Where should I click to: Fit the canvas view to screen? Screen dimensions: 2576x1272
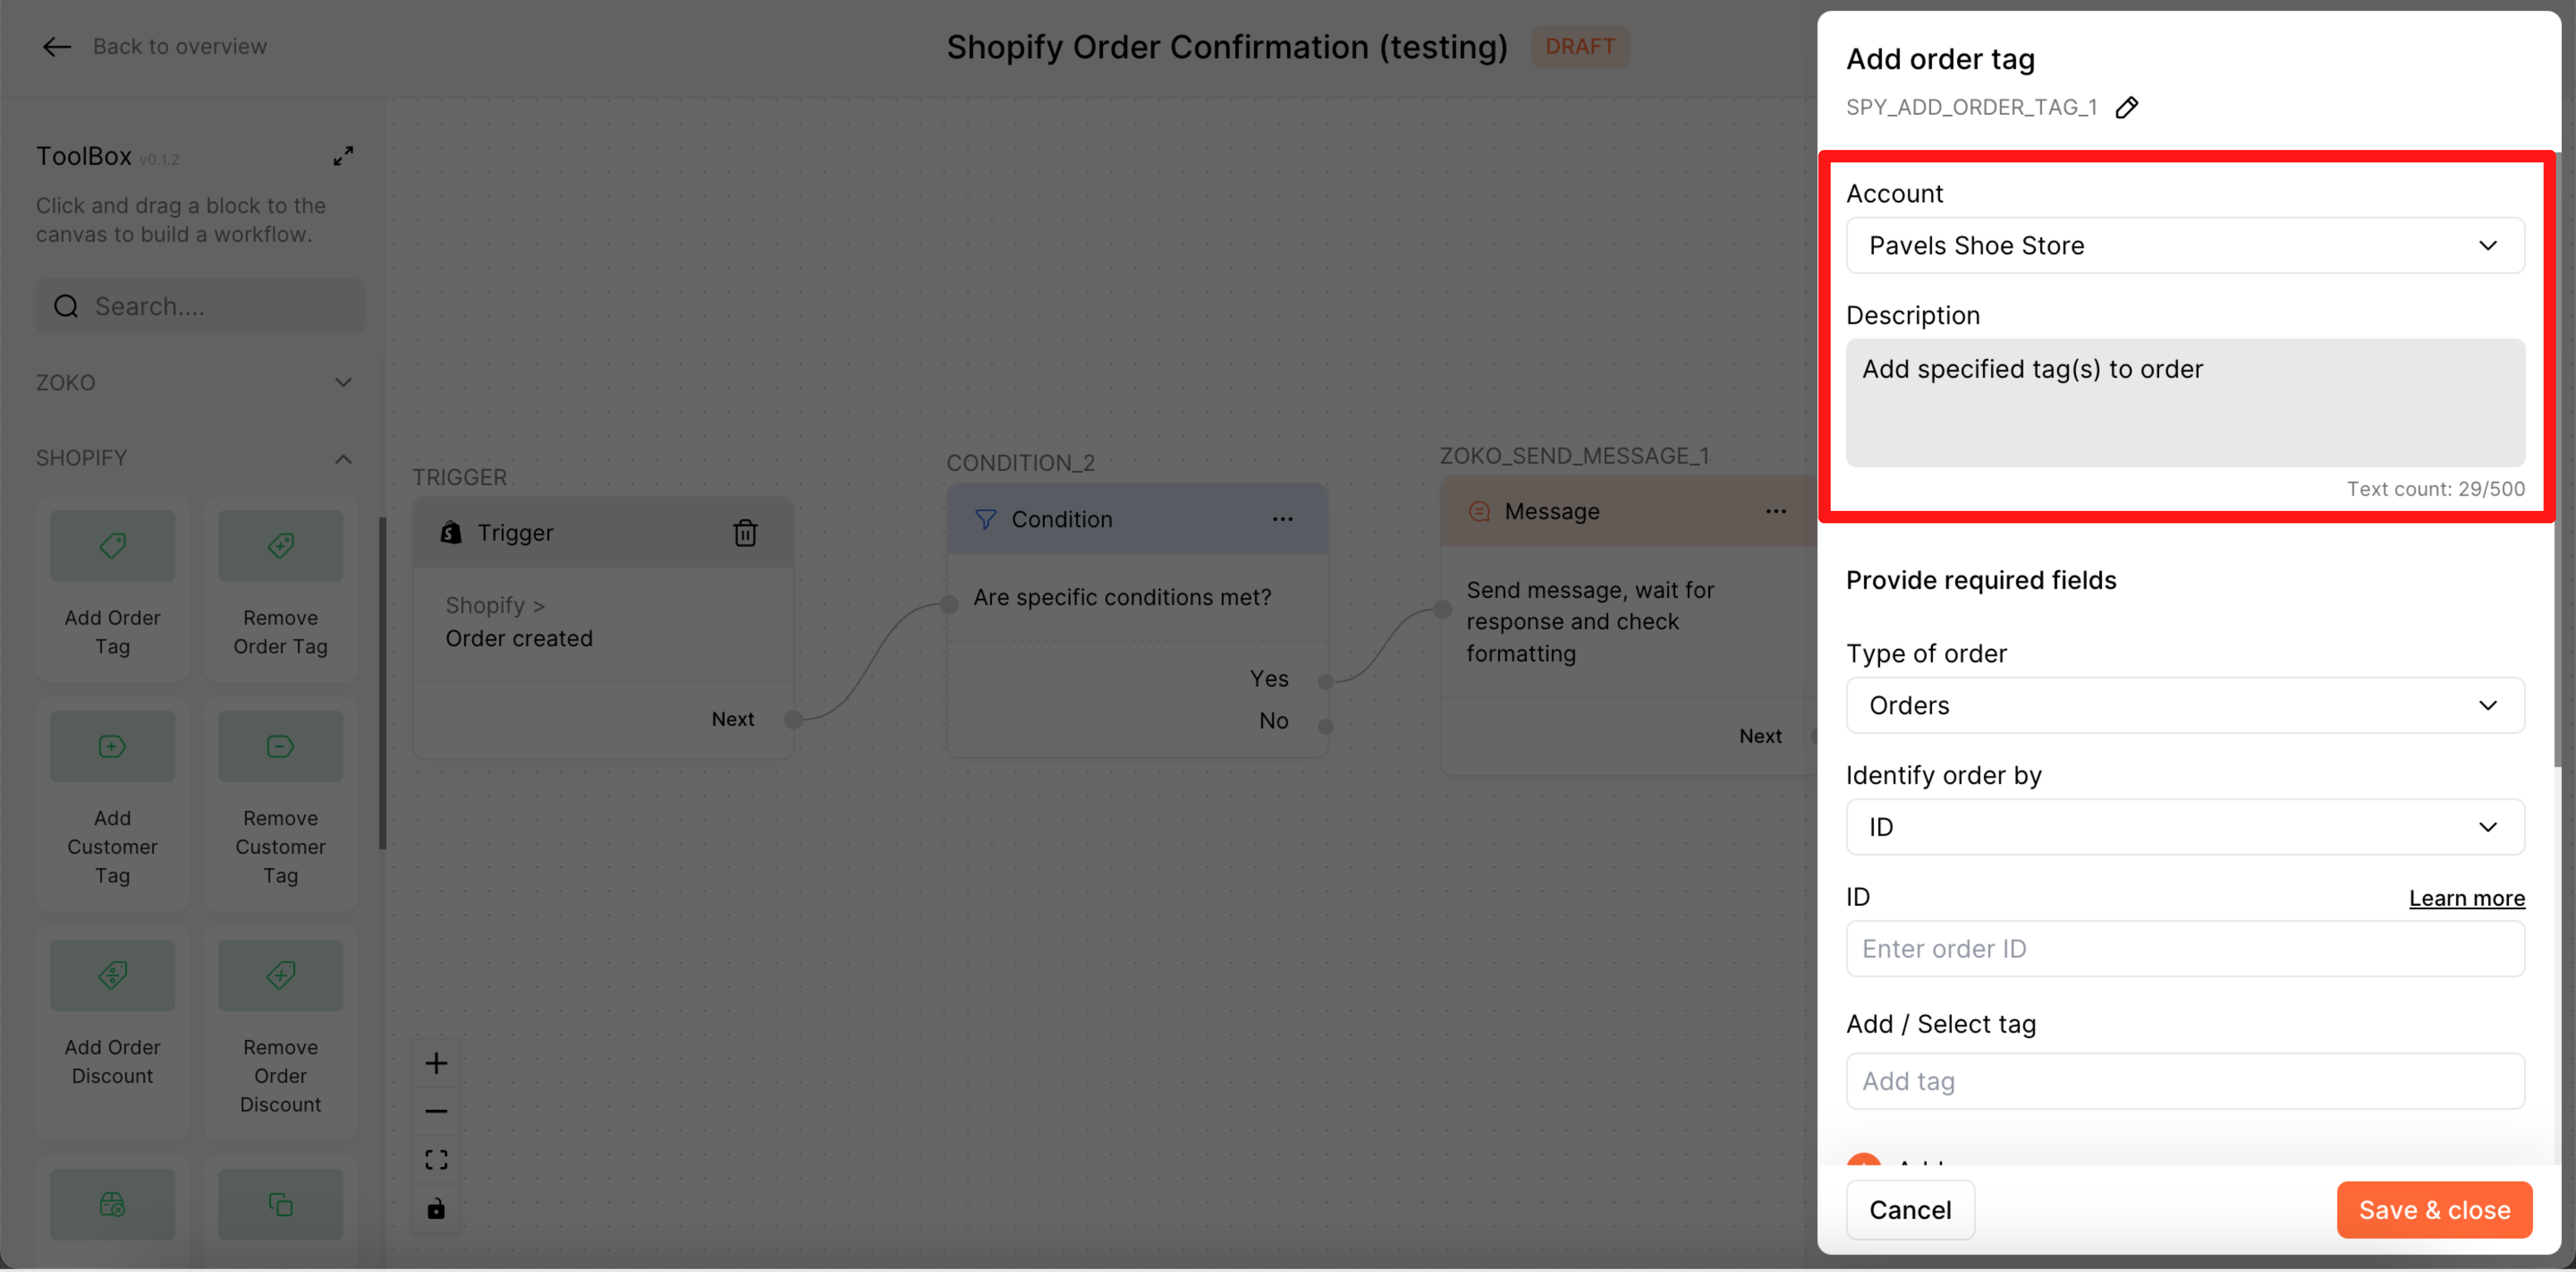point(436,1160)
